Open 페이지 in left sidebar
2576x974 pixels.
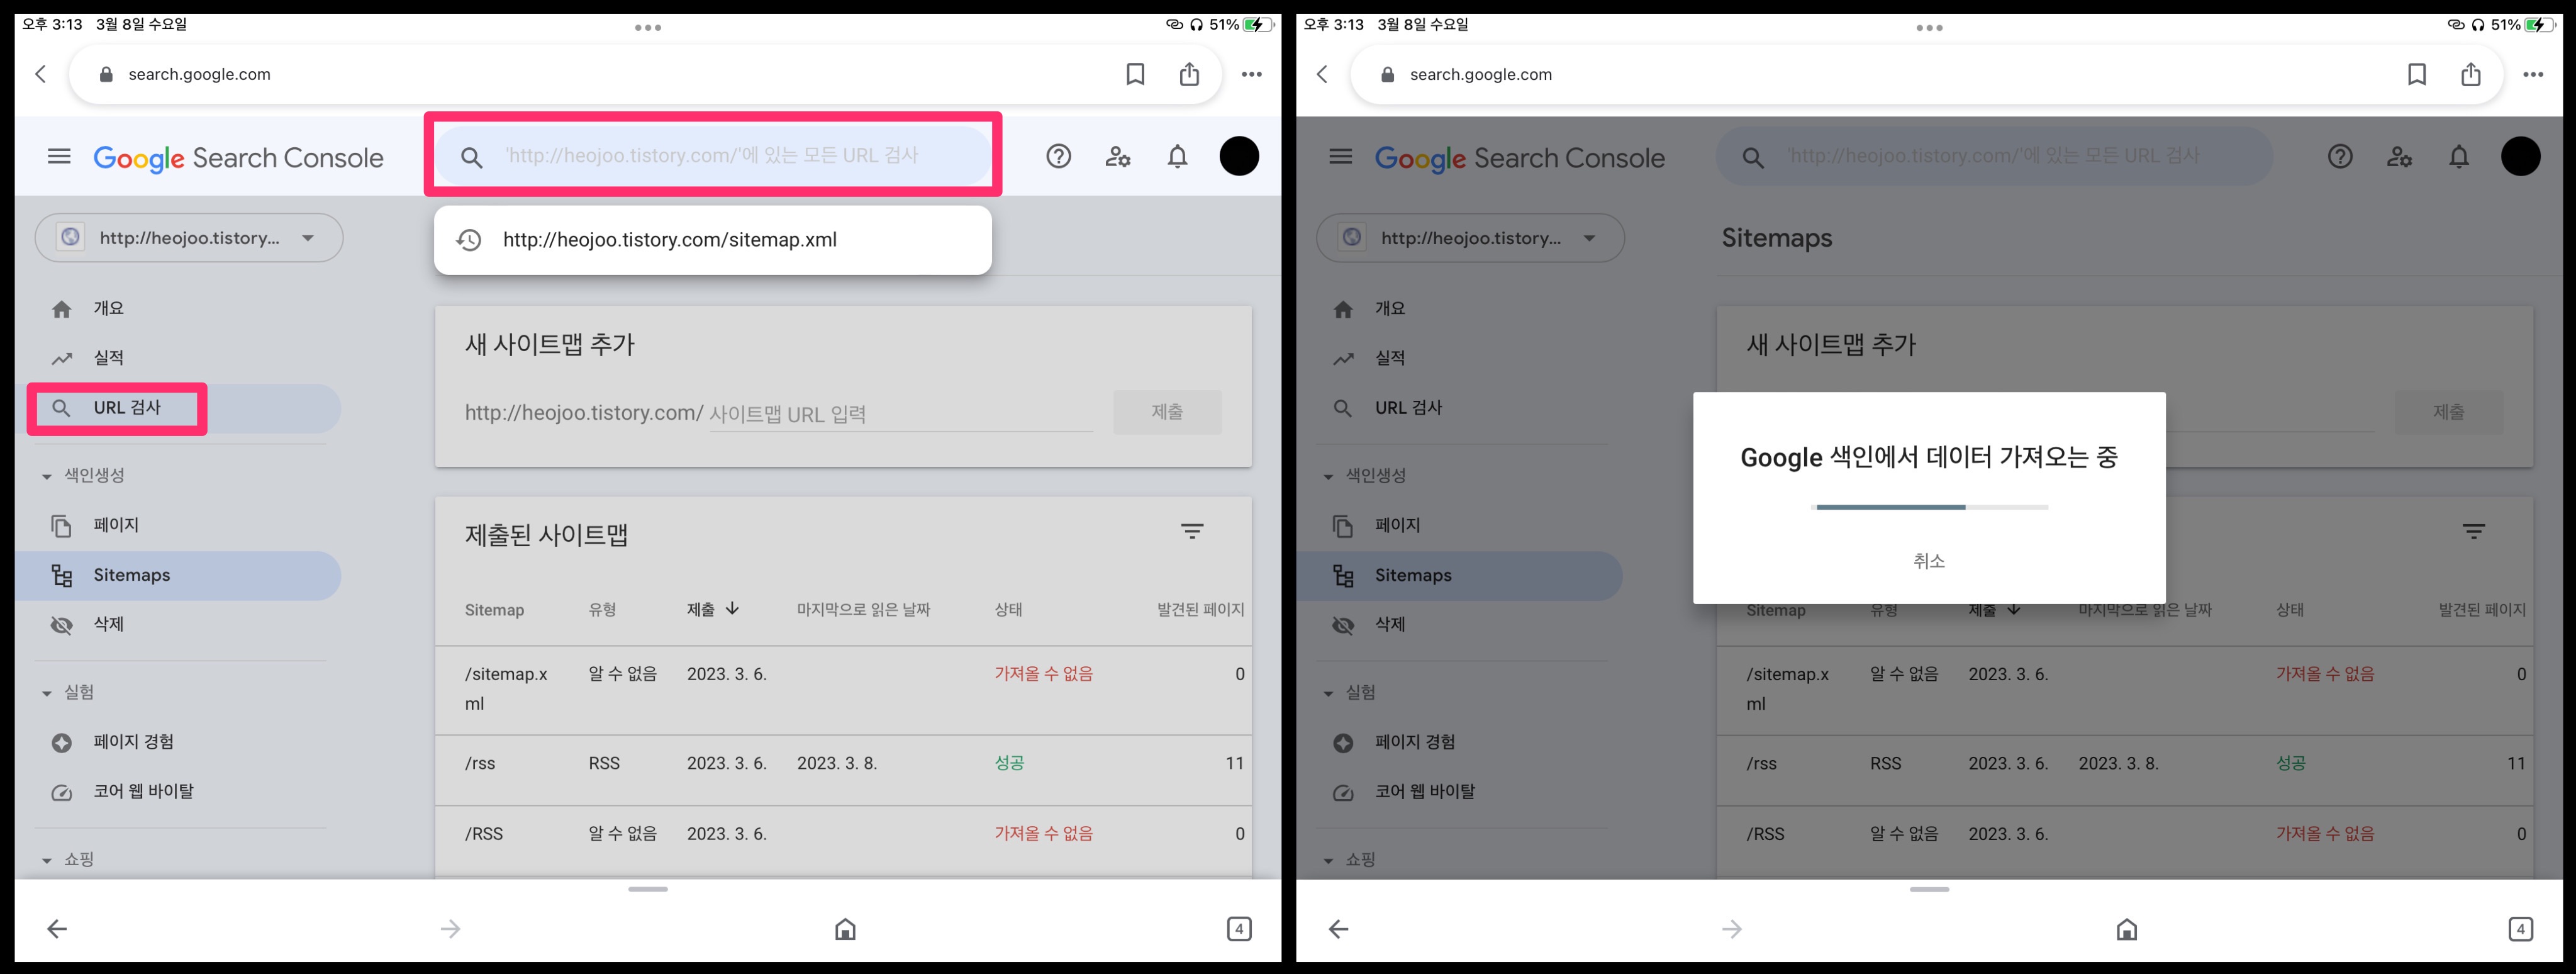(115, 525)
